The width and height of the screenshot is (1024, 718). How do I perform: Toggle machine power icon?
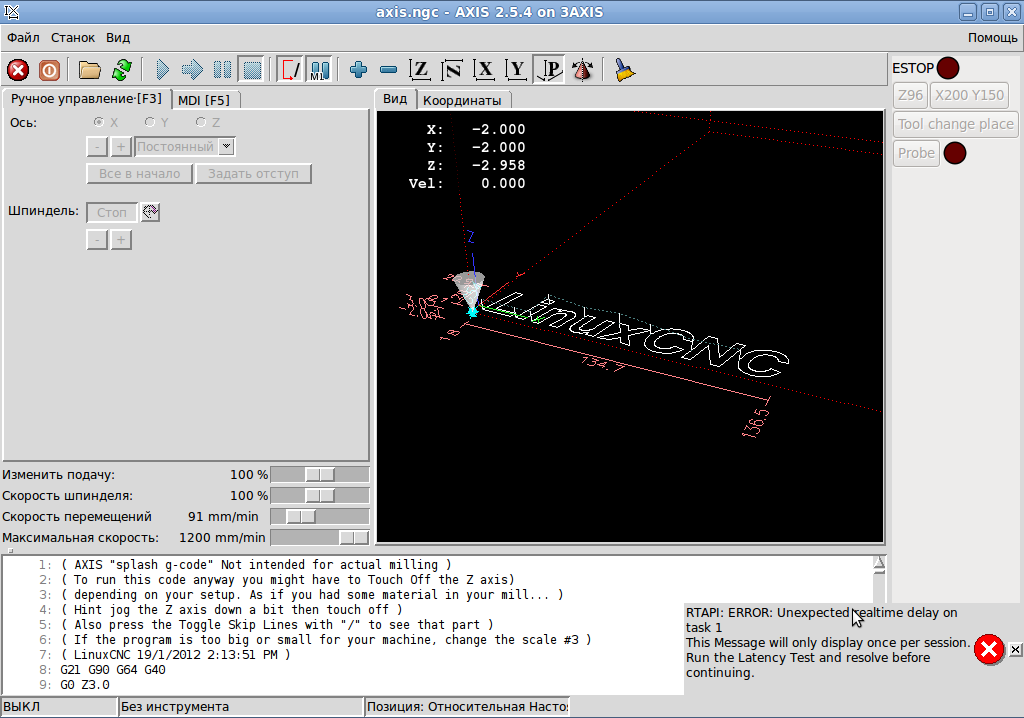click(49, 70)
